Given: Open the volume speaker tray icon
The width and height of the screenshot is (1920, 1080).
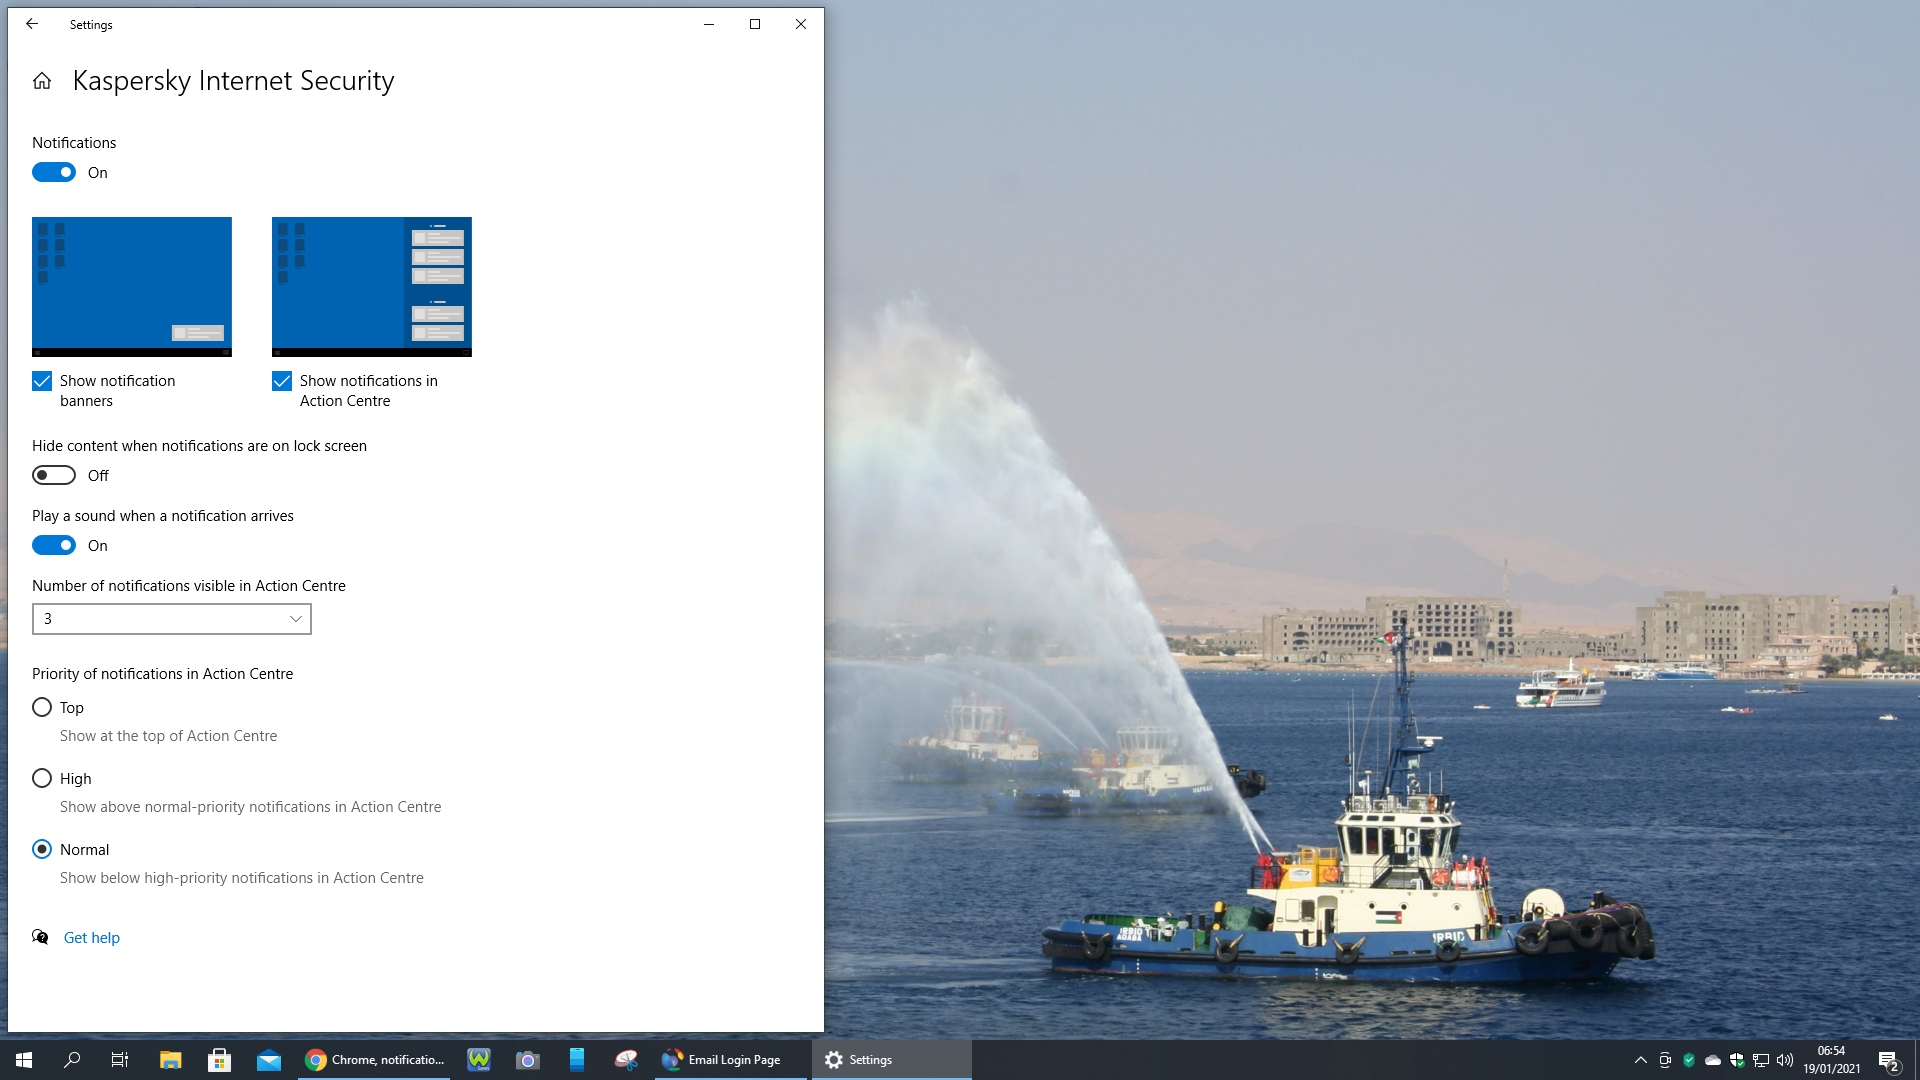Looking at the screenshot, I should [1785, 1060].
